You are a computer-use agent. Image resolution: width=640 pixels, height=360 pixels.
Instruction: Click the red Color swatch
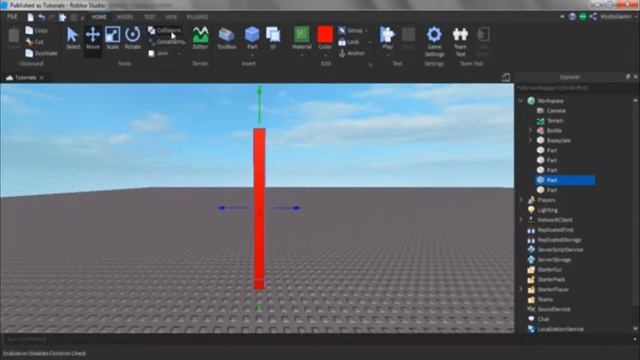tap(325, 35)
